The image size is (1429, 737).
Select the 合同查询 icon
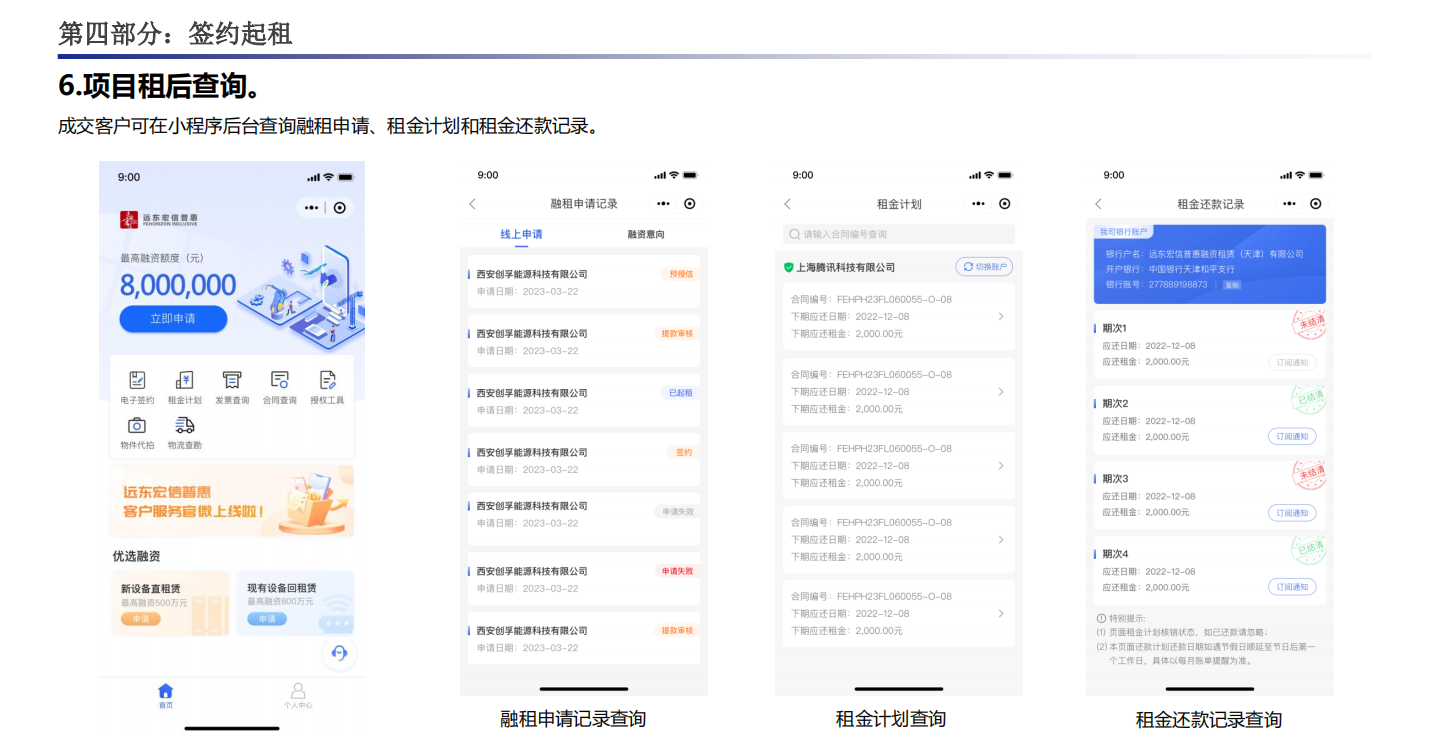(280, 380)
